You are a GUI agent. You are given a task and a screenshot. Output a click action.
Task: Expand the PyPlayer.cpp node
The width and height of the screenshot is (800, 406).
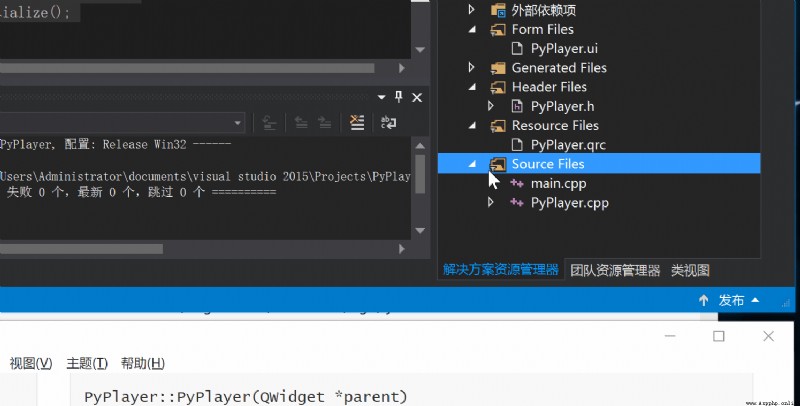coord(490,202)
